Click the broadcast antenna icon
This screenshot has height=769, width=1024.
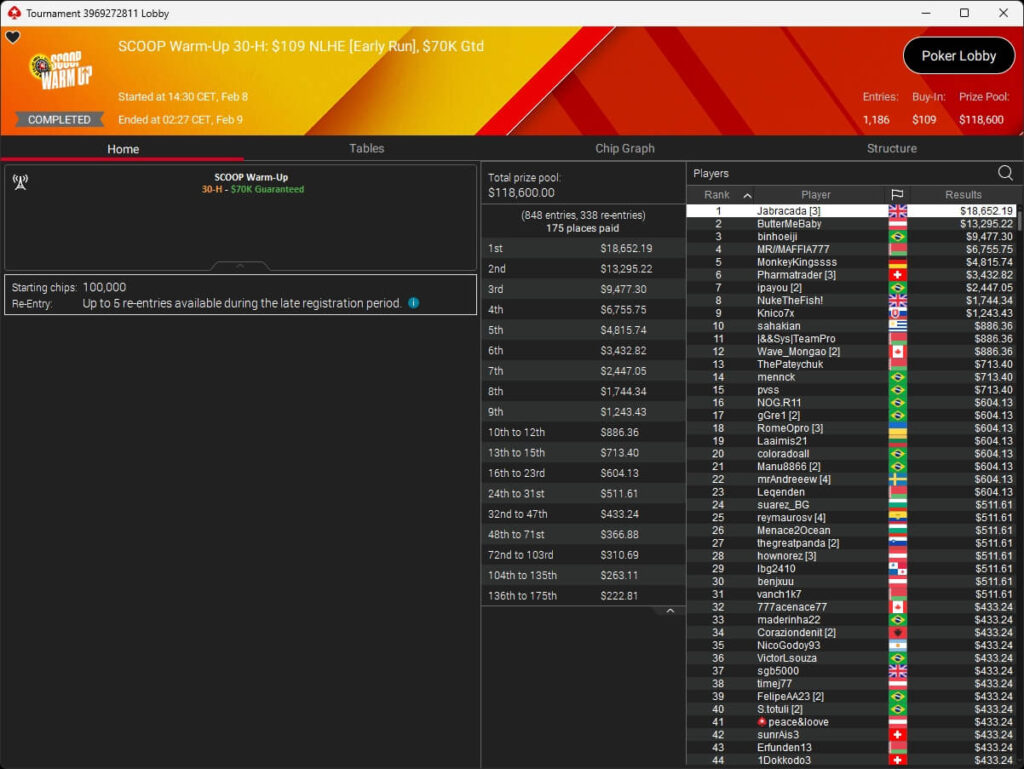tap(20, 182)
